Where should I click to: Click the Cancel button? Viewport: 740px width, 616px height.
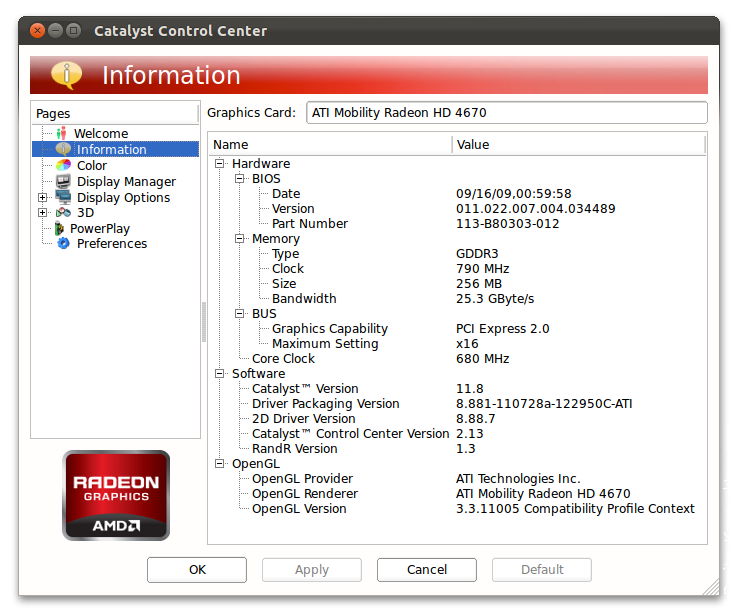pyautogui.click(x=427, y=570)
